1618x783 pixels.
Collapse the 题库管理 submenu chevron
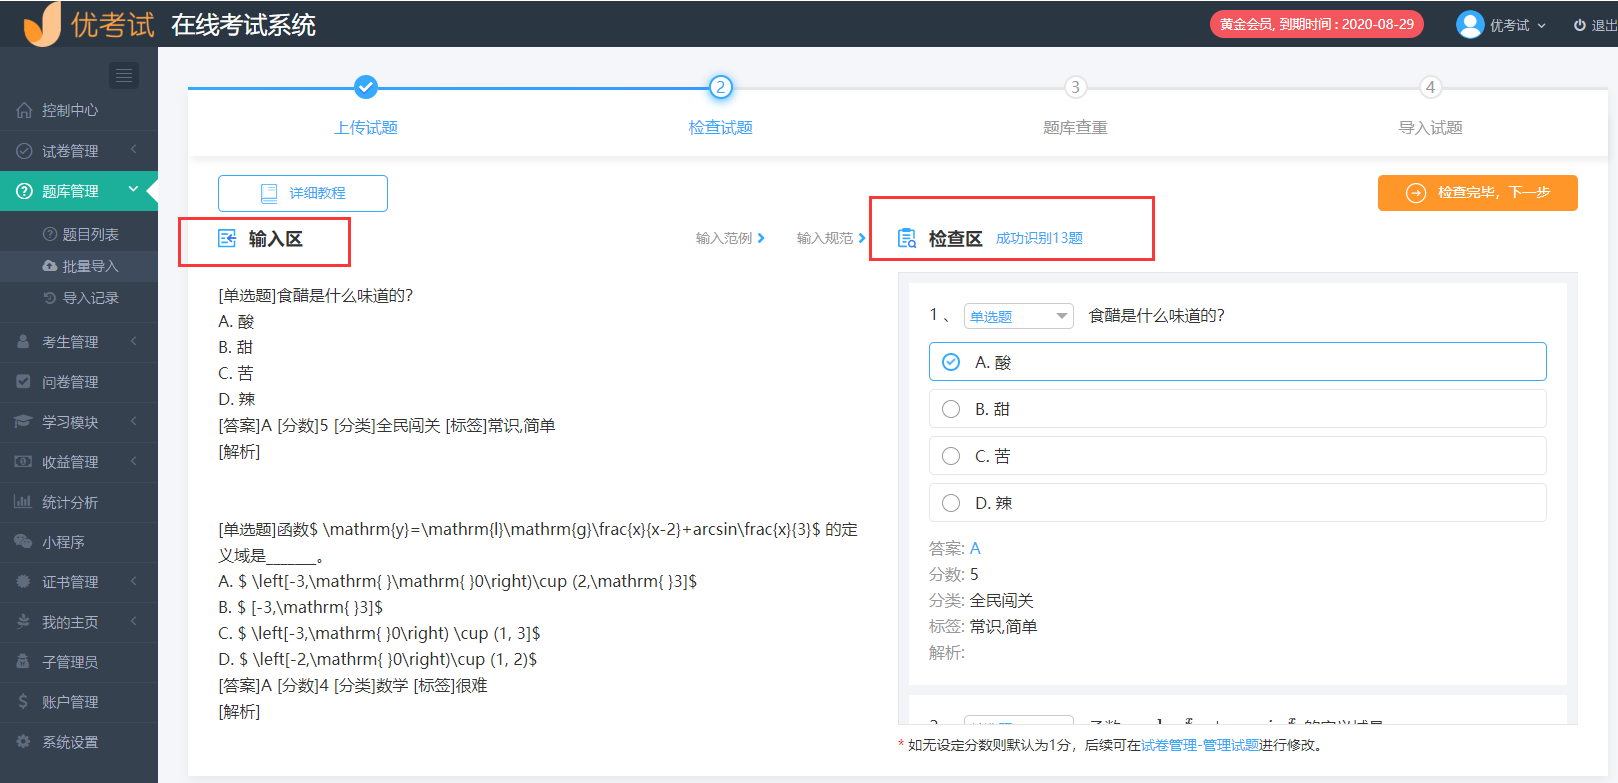point(133,189)
